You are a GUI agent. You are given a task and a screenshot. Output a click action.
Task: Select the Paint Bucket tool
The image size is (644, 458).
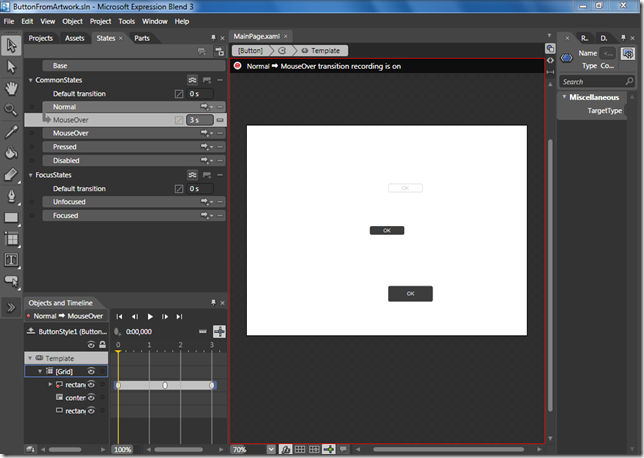tap(11, 153)
